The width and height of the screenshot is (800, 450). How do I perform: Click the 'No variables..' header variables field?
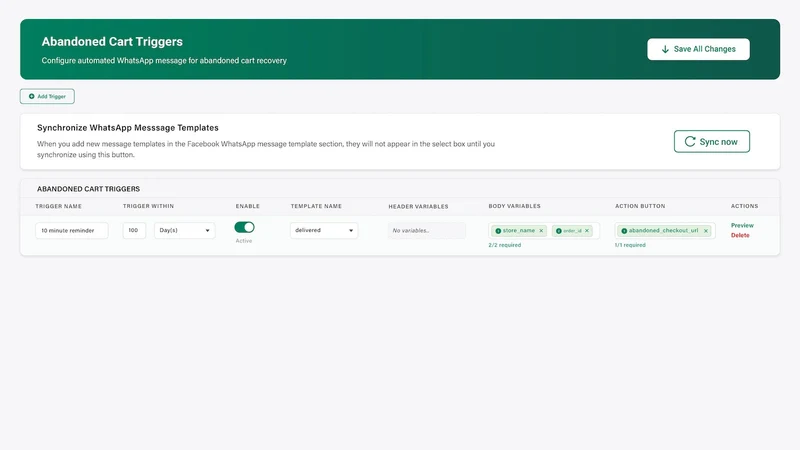[427, 231]
